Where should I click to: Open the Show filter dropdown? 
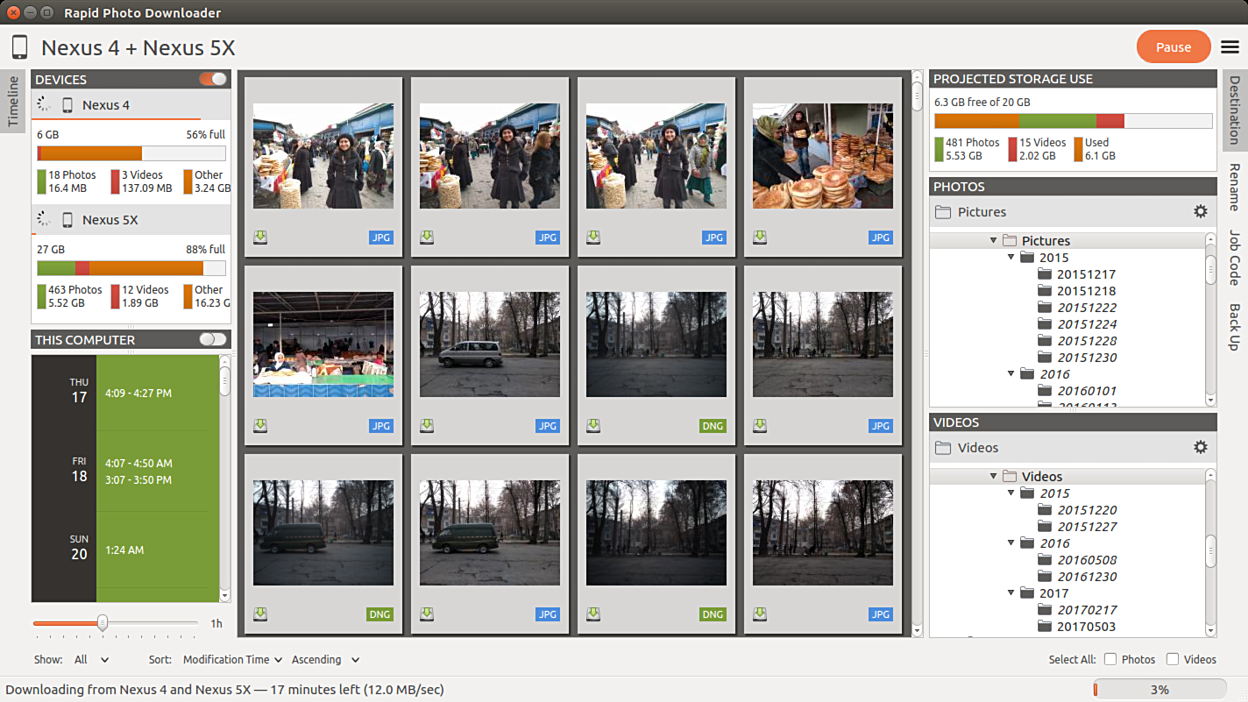tap(91, 660)
